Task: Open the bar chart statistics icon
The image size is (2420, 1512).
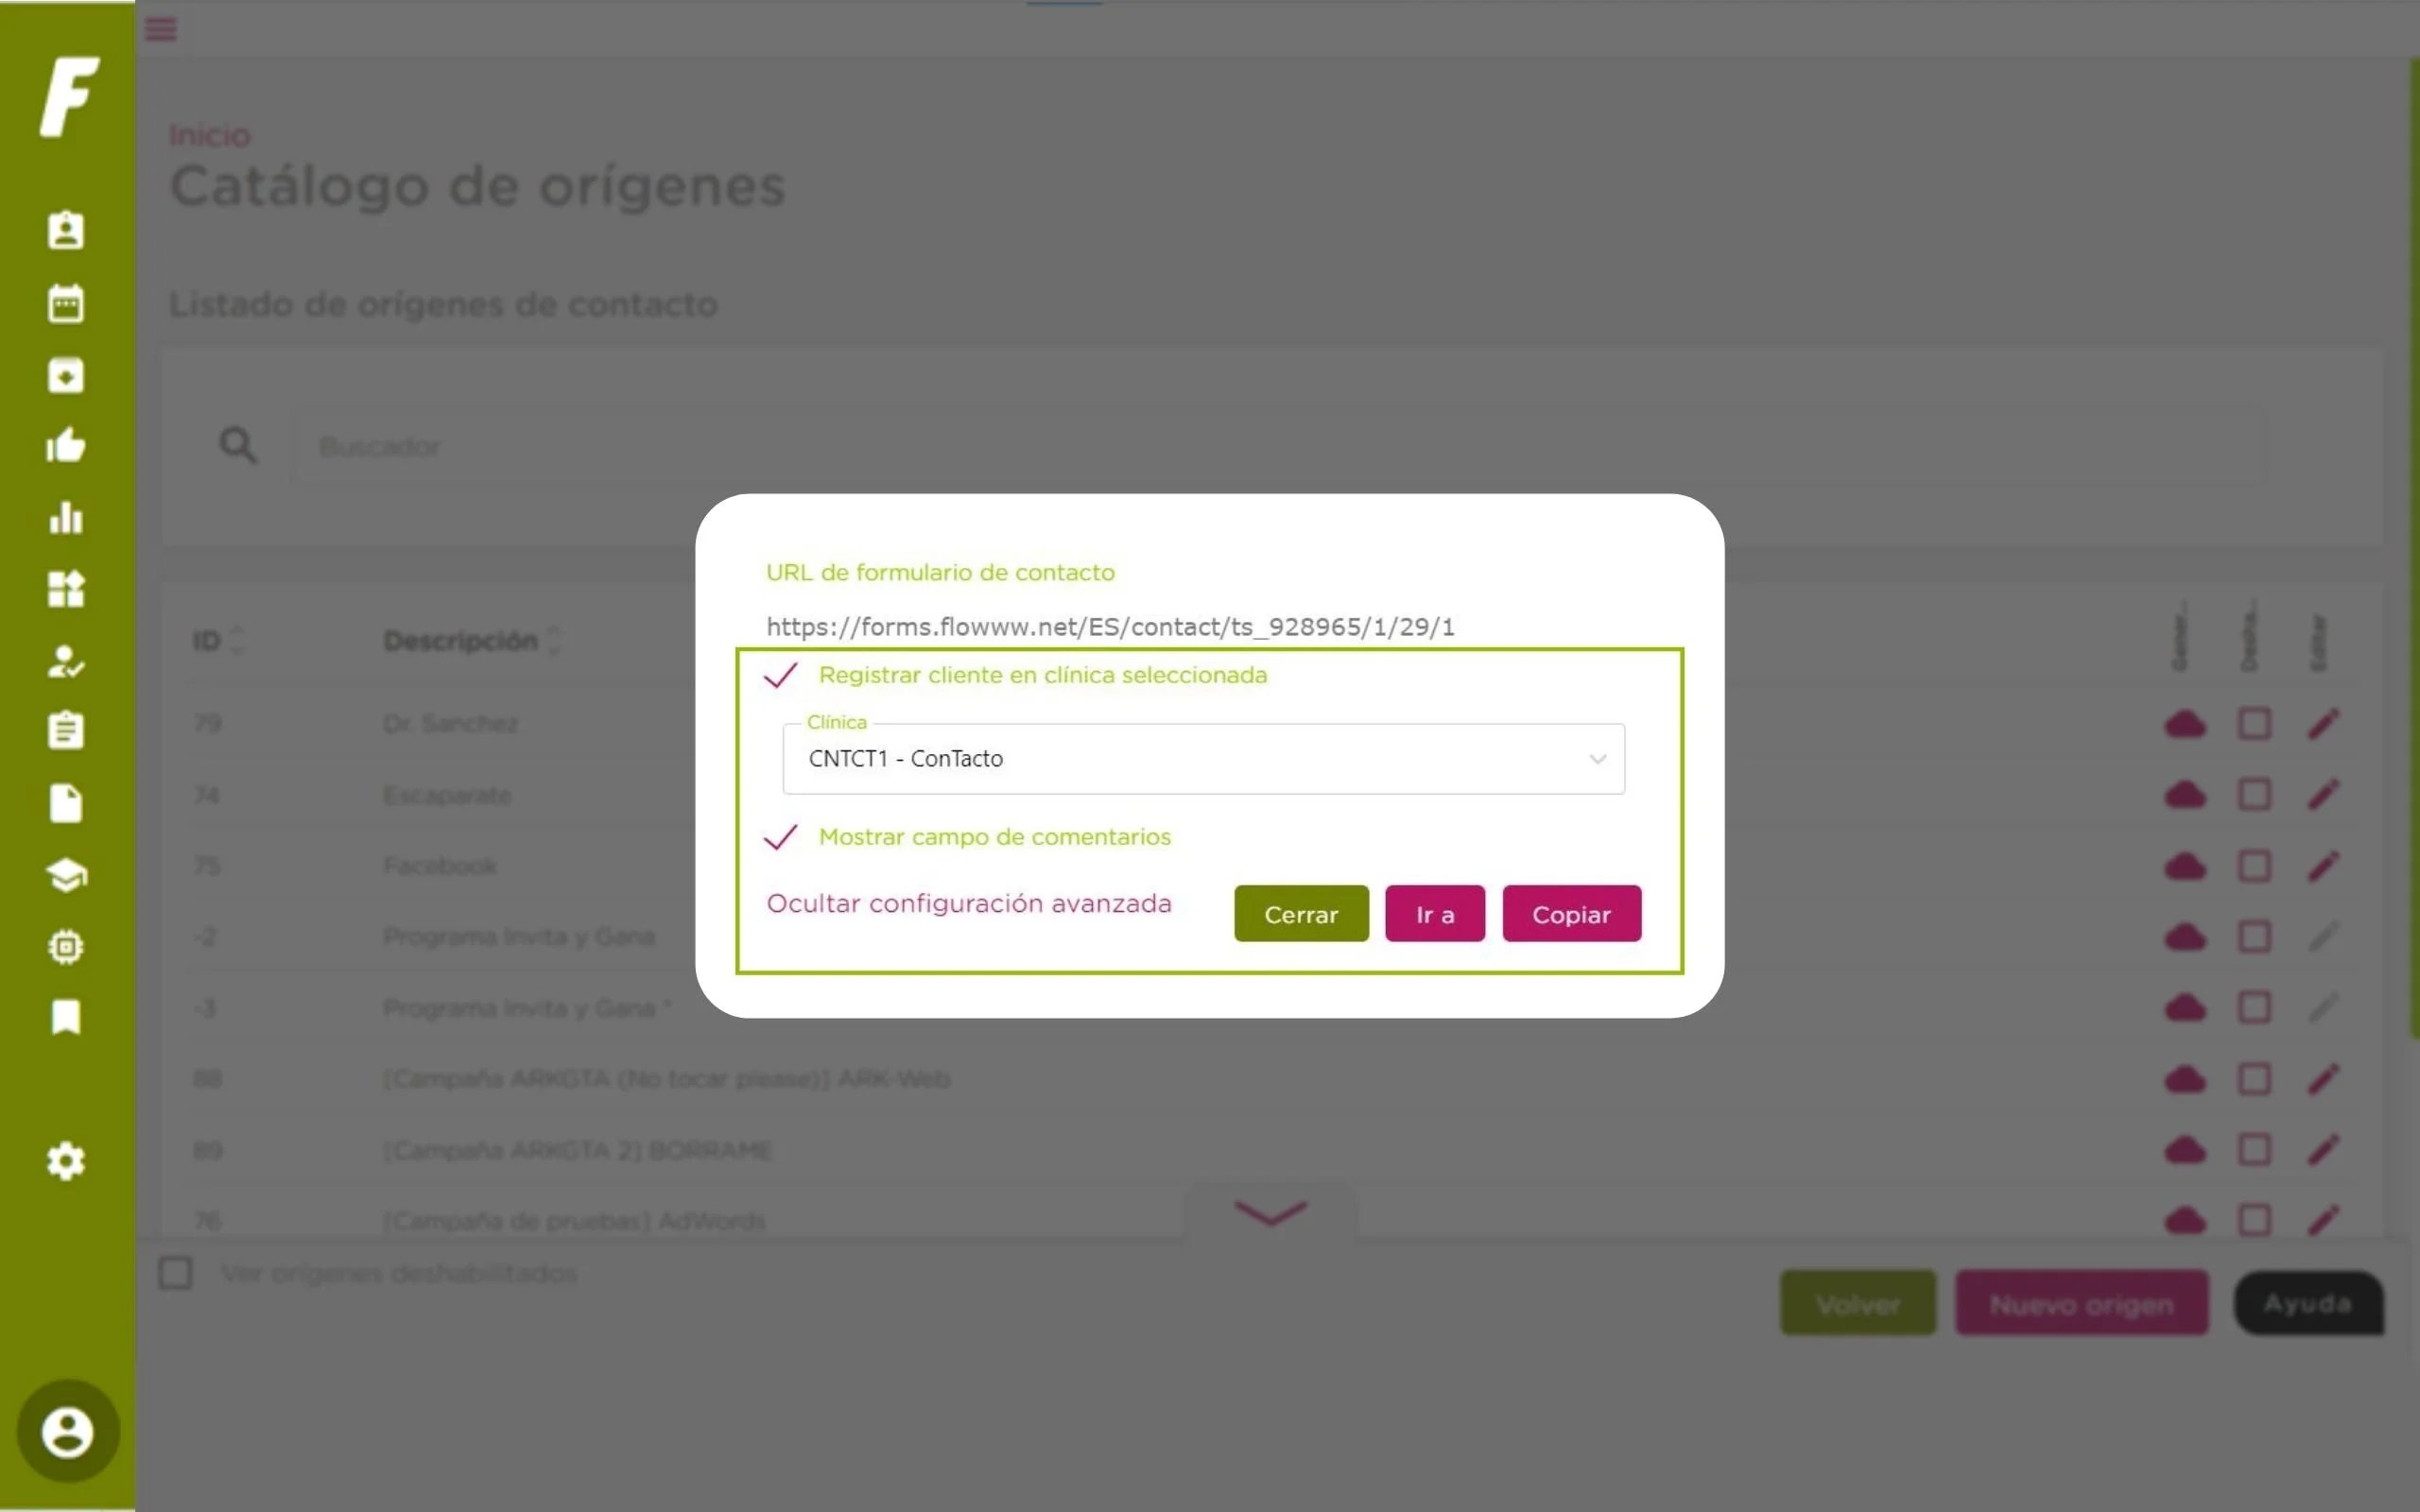Action: (66, 518)
